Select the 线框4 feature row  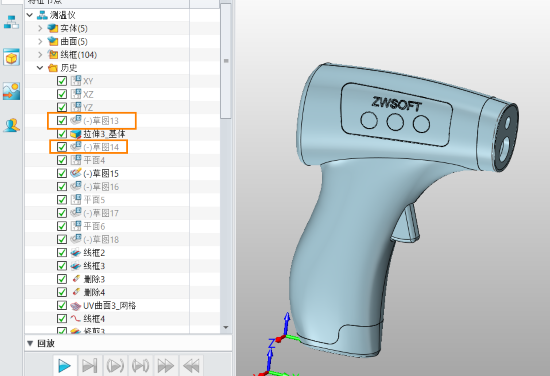[x=122, y=318]
